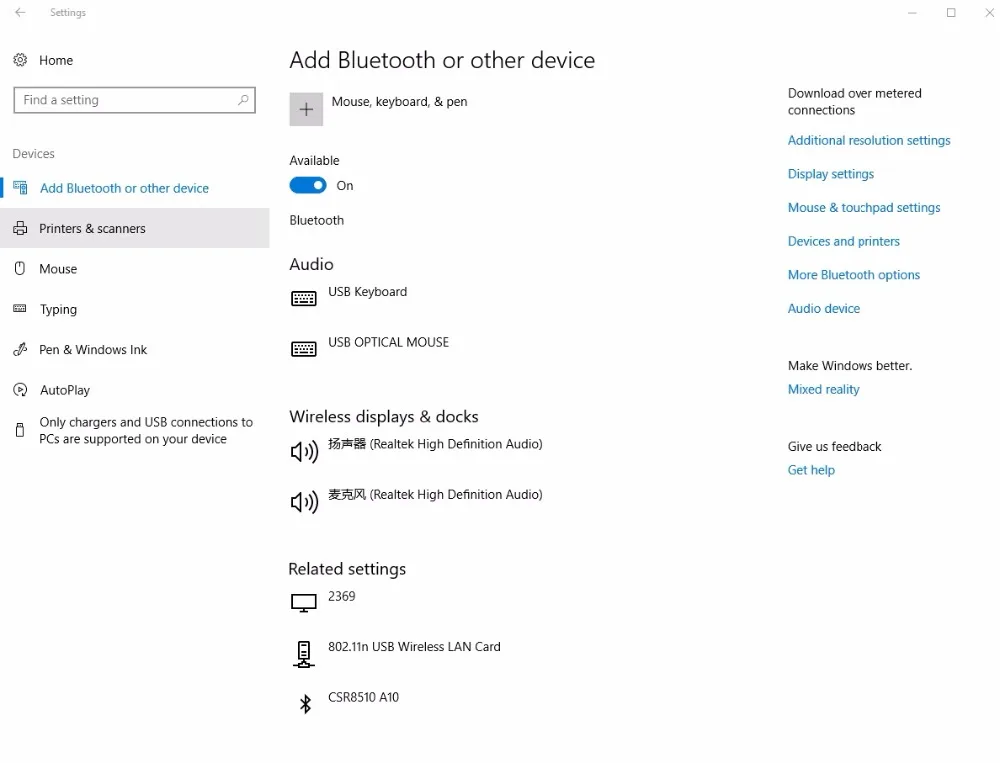Viewport: 1000px width, 763px height.
Task: Click the Home gear icon
Action: (20, 60)
